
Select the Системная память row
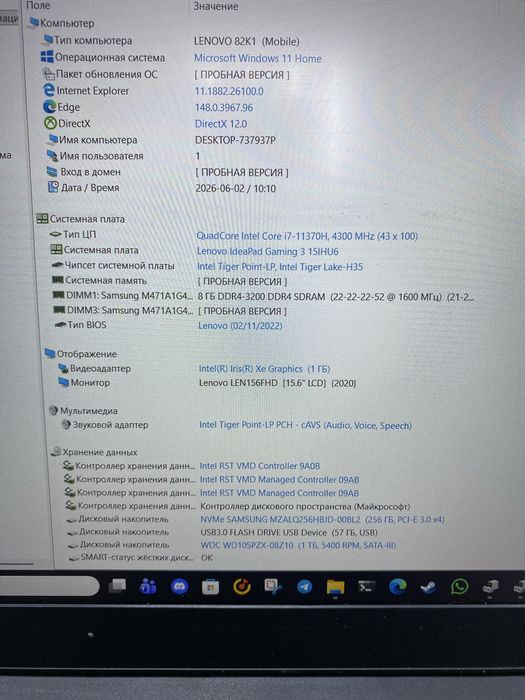tap(170, 281)
